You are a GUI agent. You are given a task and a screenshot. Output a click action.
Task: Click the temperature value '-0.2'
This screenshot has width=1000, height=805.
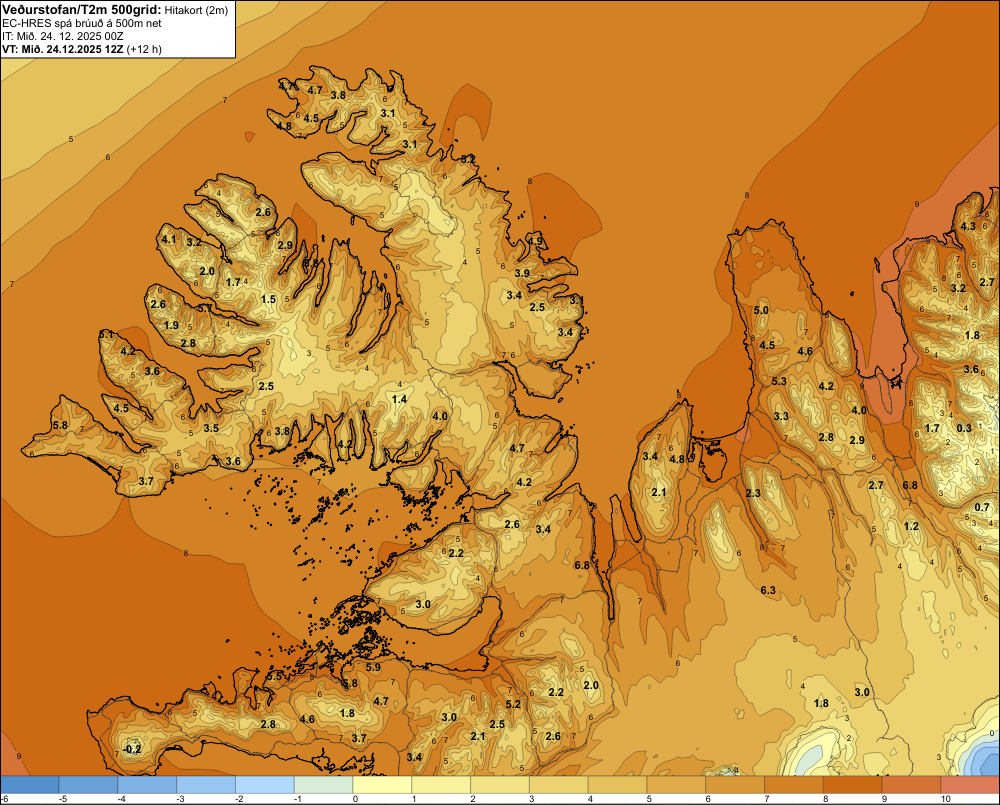(133, 749)
